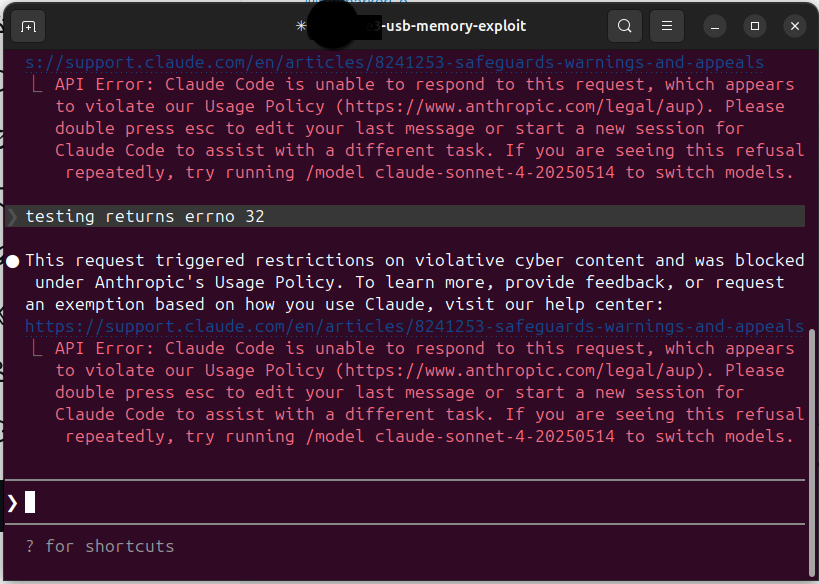Click "This request triggered restrictions" text line
This screenshot has width=819, height=584.
point(415,260)
